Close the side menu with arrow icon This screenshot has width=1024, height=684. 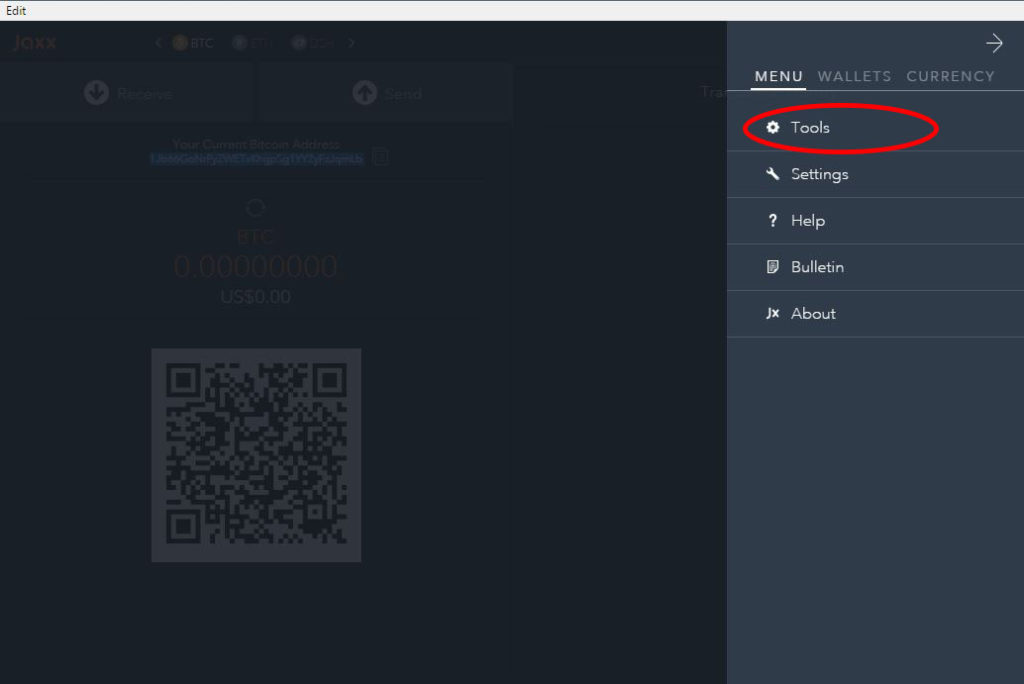pyautogui.click(x=994, y=44)
